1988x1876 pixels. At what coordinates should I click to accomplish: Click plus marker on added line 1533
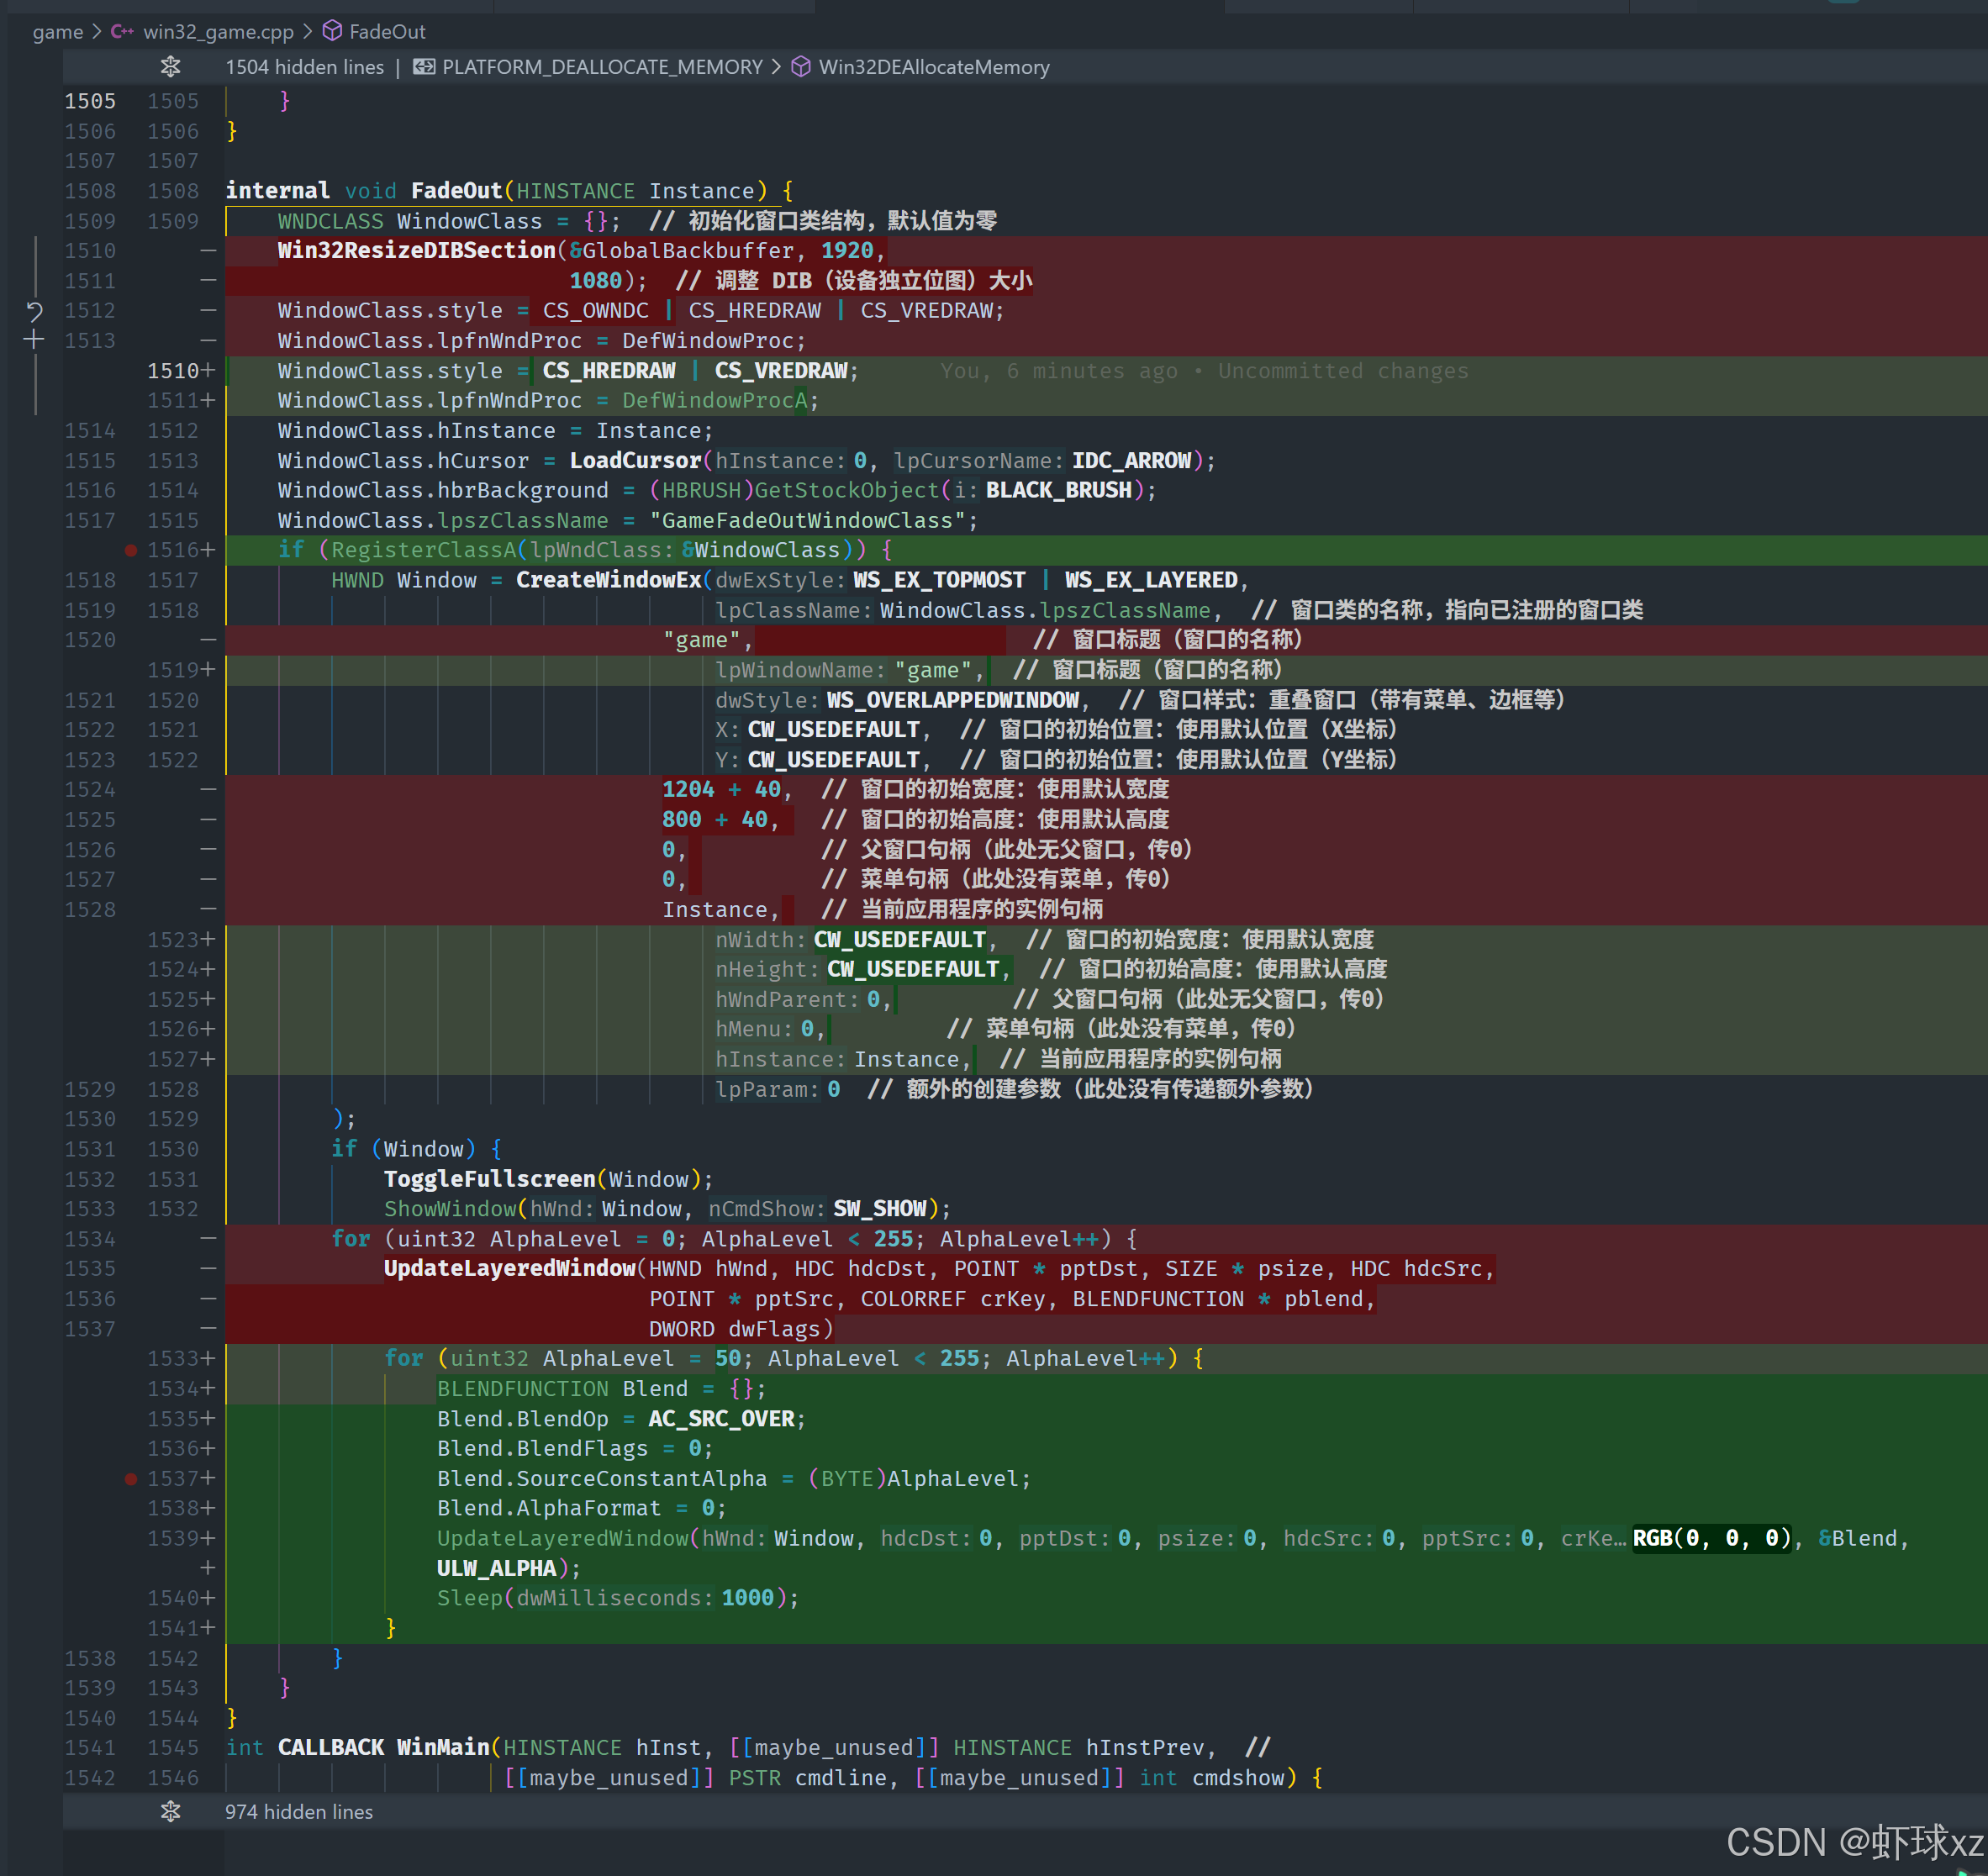[207, 1358]
